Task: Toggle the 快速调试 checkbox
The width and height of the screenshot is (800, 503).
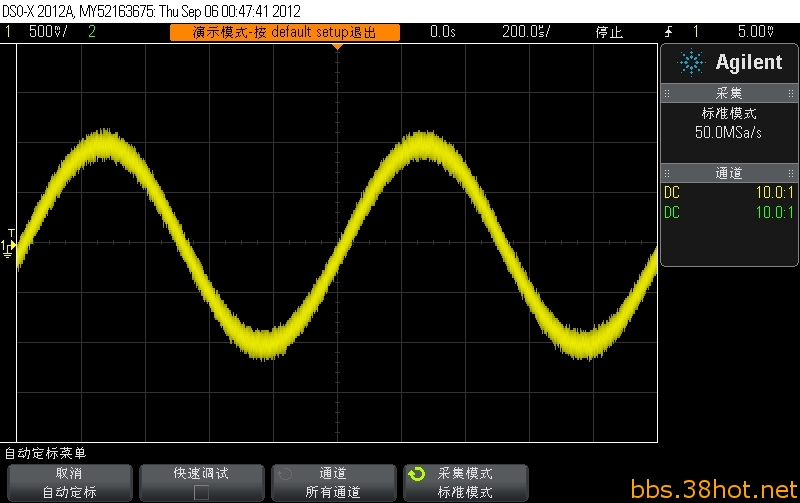Action: pyautogui.click(x=202, y=492)
